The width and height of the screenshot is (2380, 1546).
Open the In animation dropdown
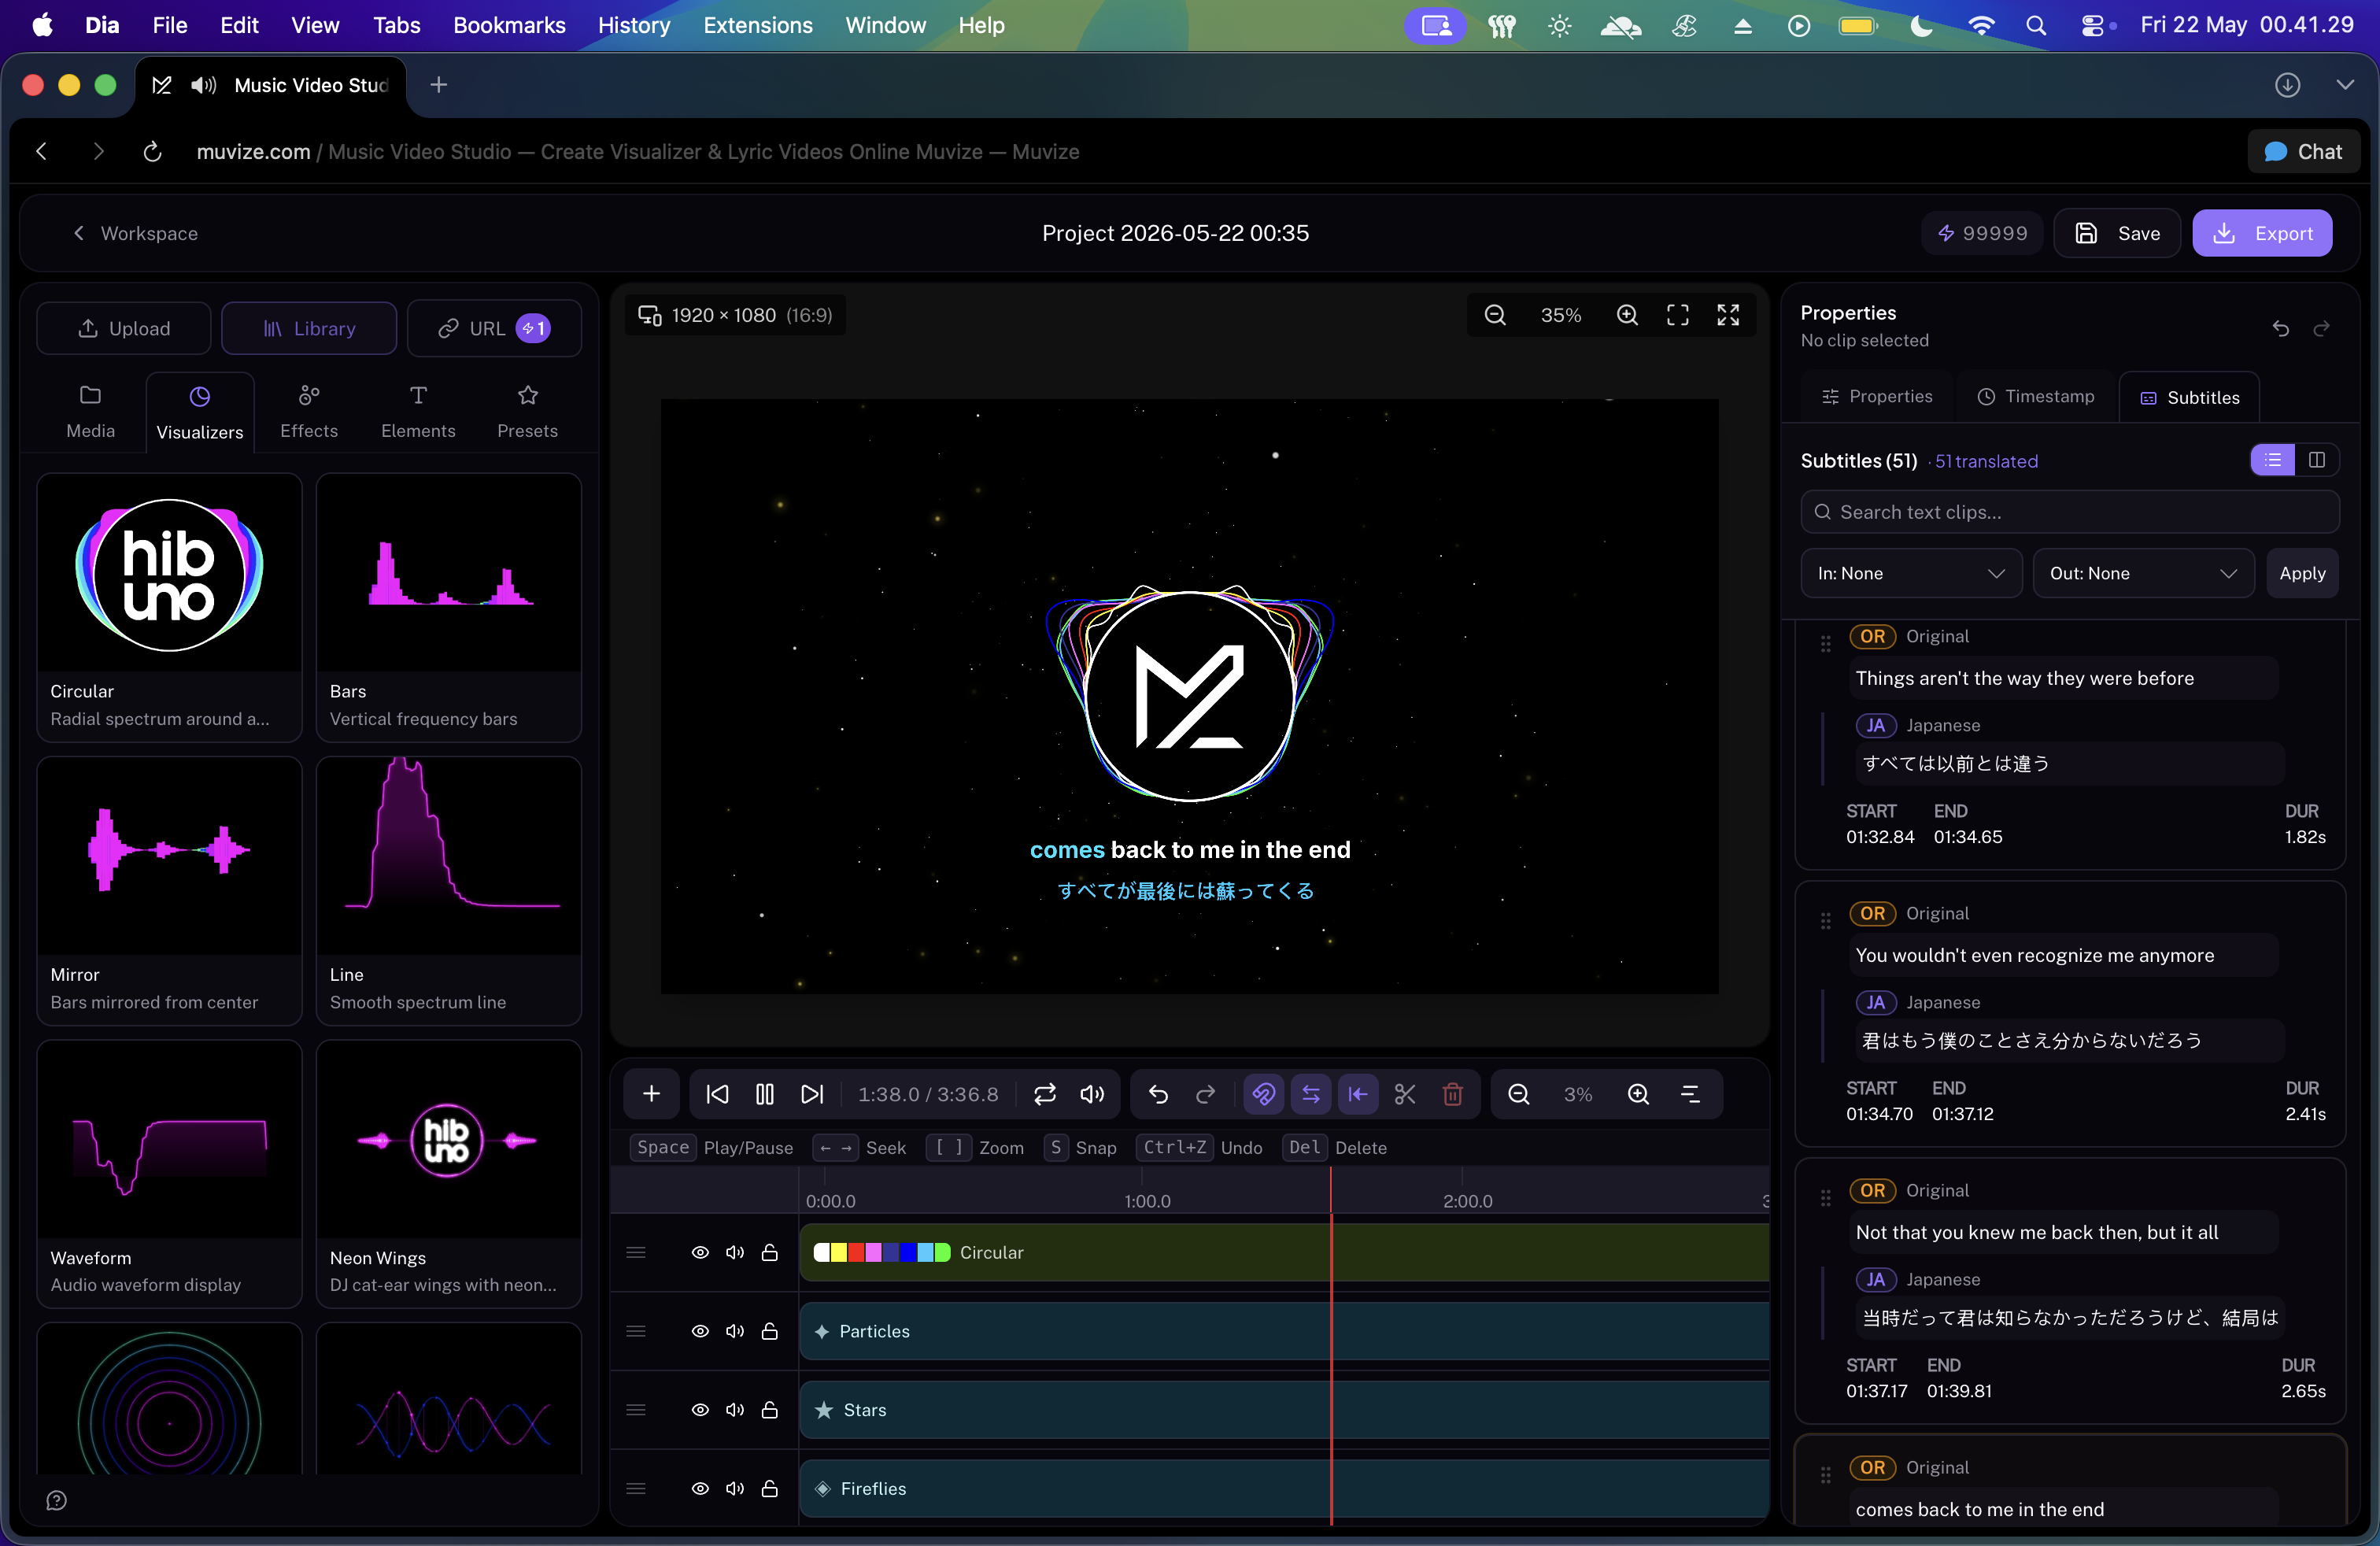pos(1911,573)
